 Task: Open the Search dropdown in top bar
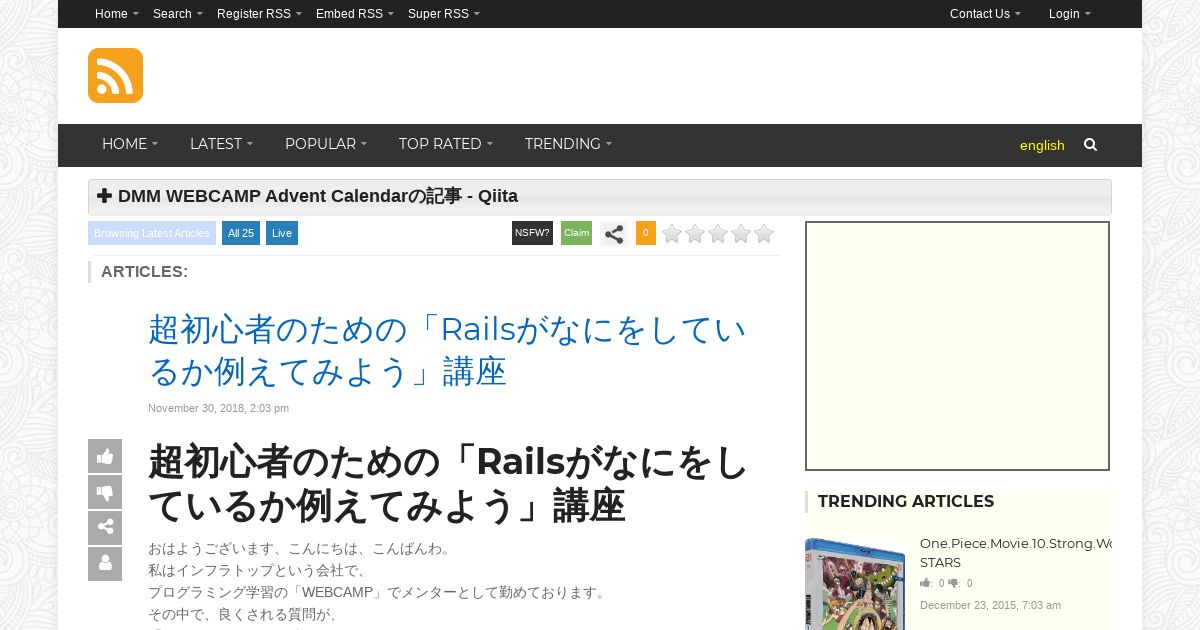click(178, 14)
